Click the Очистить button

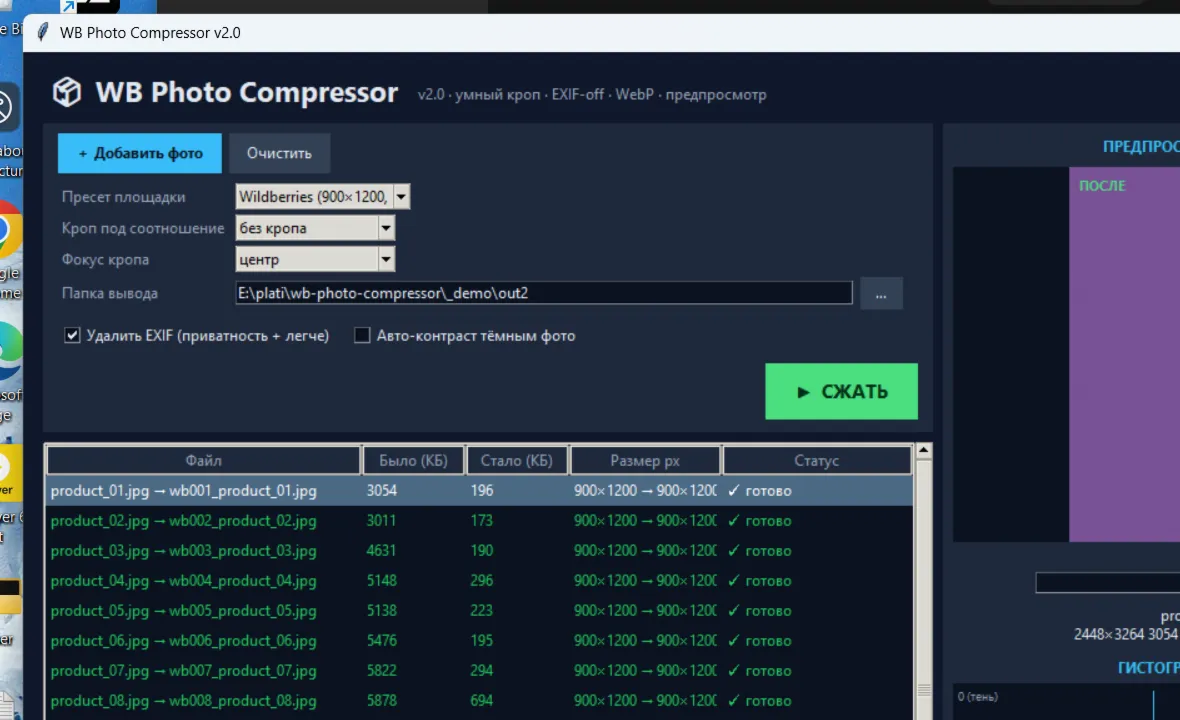pos(279,153)
